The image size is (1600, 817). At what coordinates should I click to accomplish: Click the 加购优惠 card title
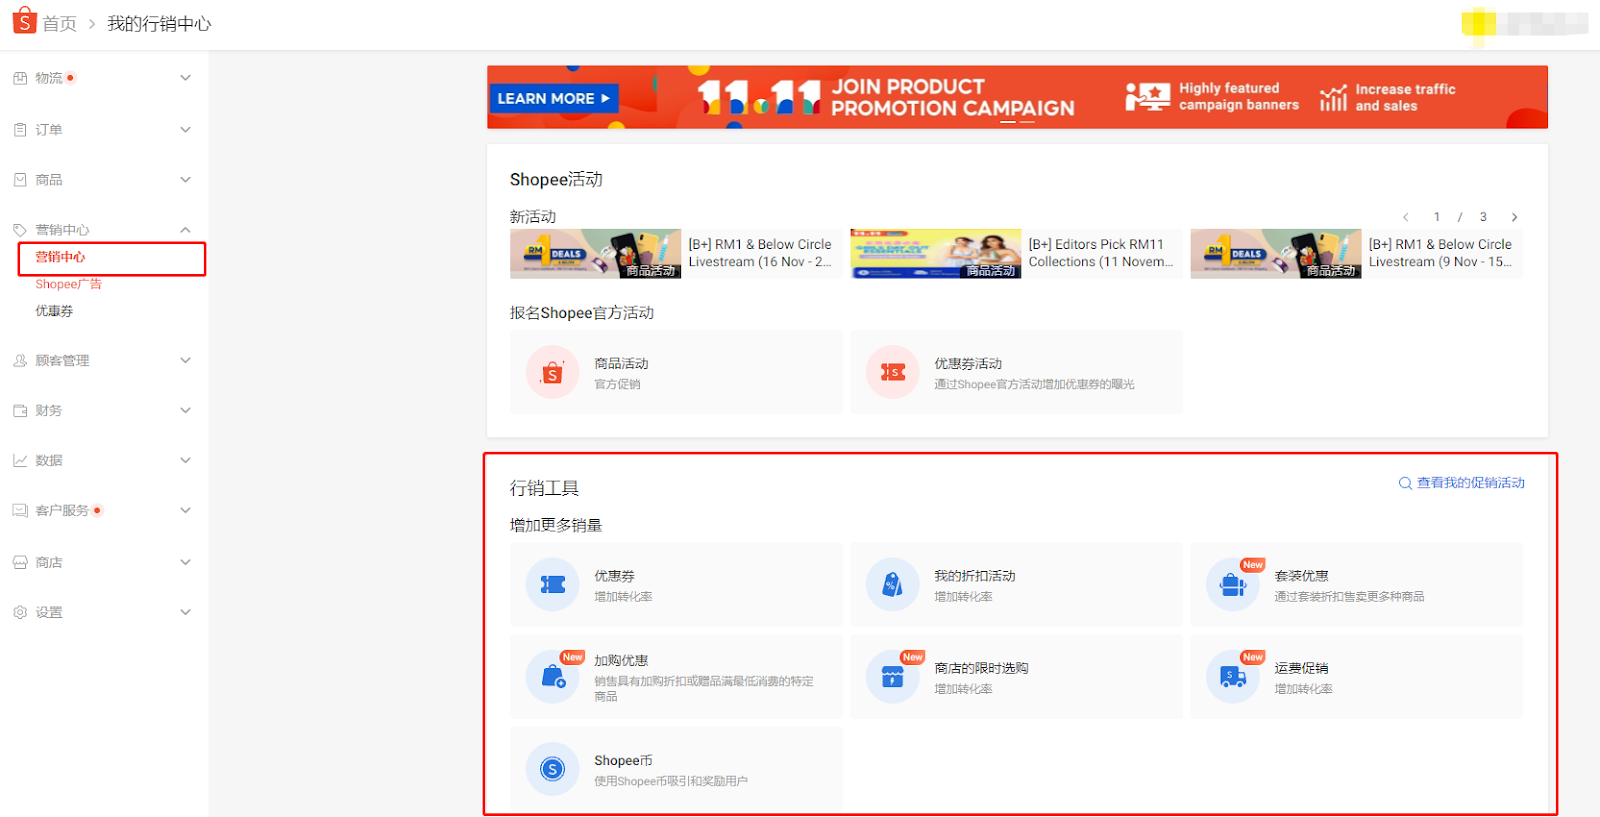point(621,661)
